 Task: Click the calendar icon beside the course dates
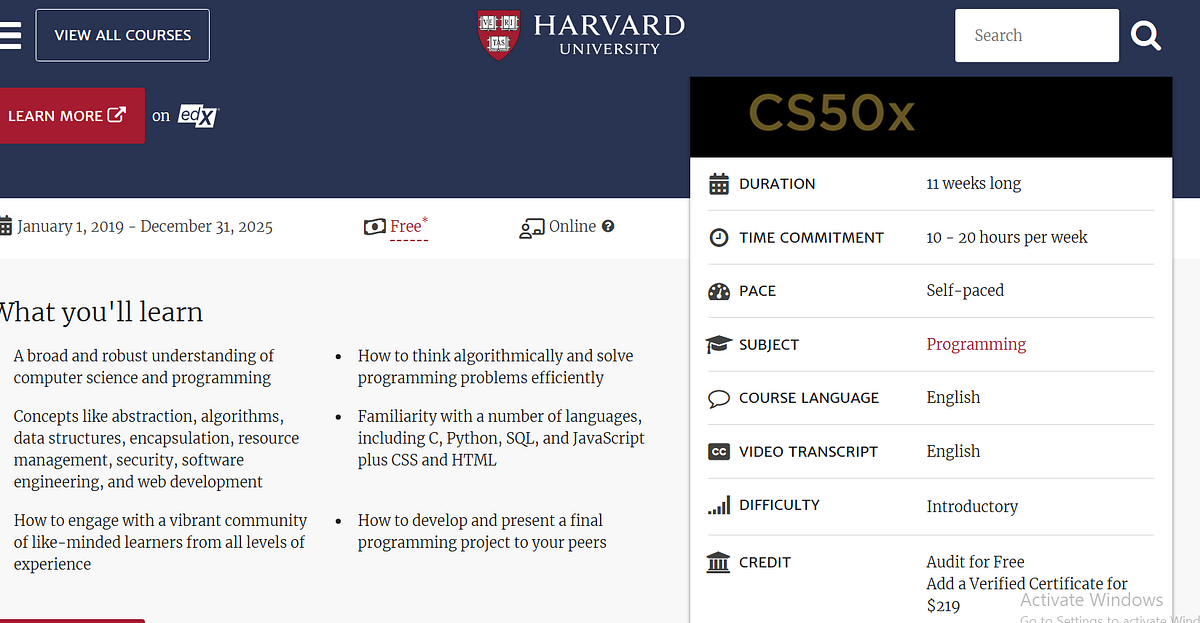click(x=5, y=226)
